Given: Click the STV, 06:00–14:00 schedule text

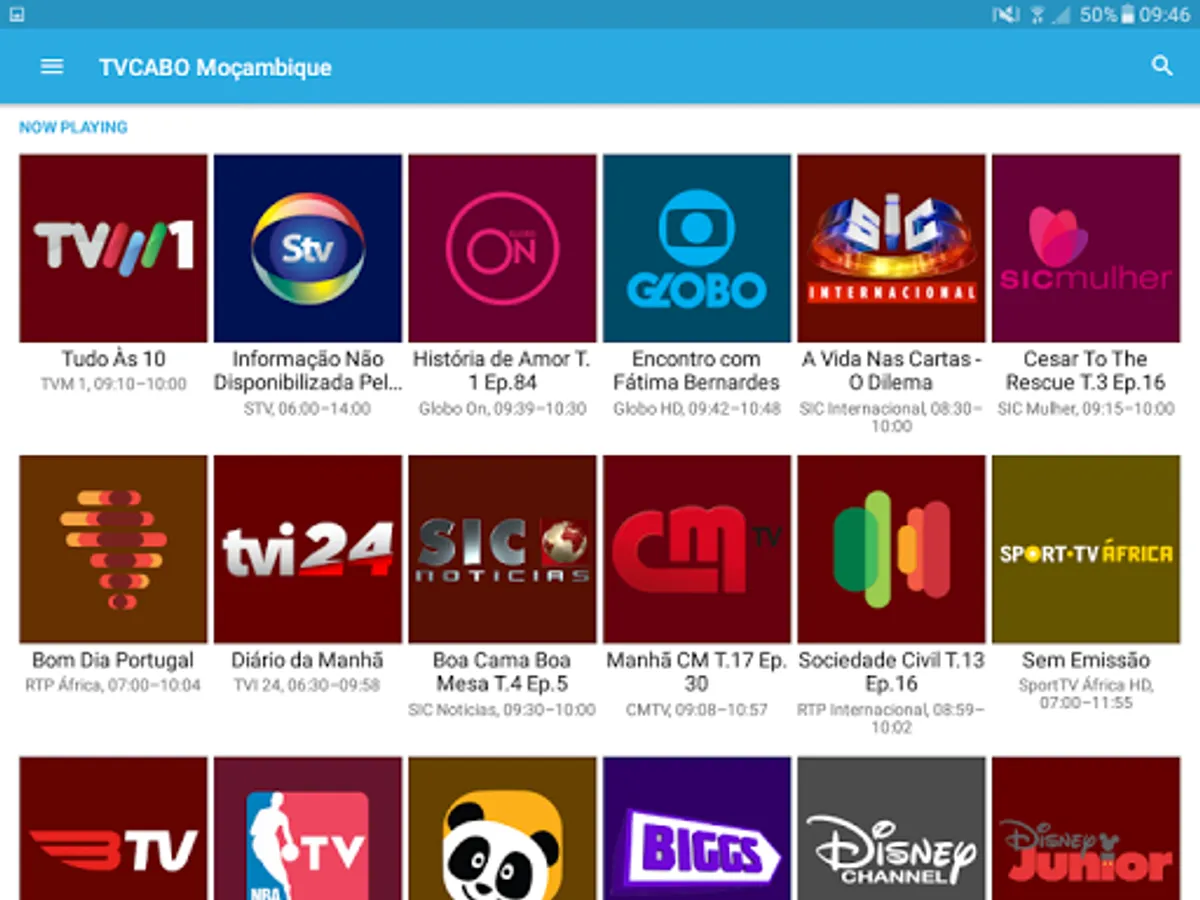Looking at the screenshot, I should click(x=308, y=409).
